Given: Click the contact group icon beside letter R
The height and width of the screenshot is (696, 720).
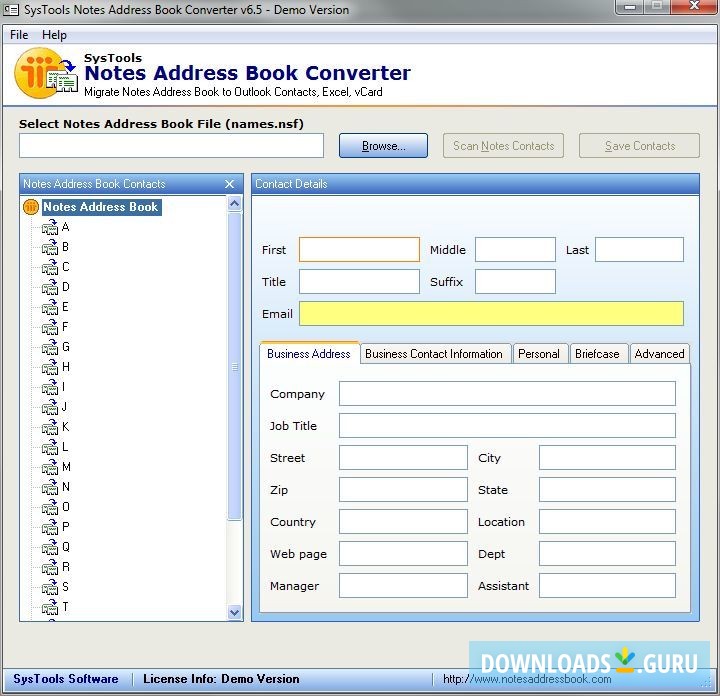Looking at the screenshot, I should coord(50,567).
